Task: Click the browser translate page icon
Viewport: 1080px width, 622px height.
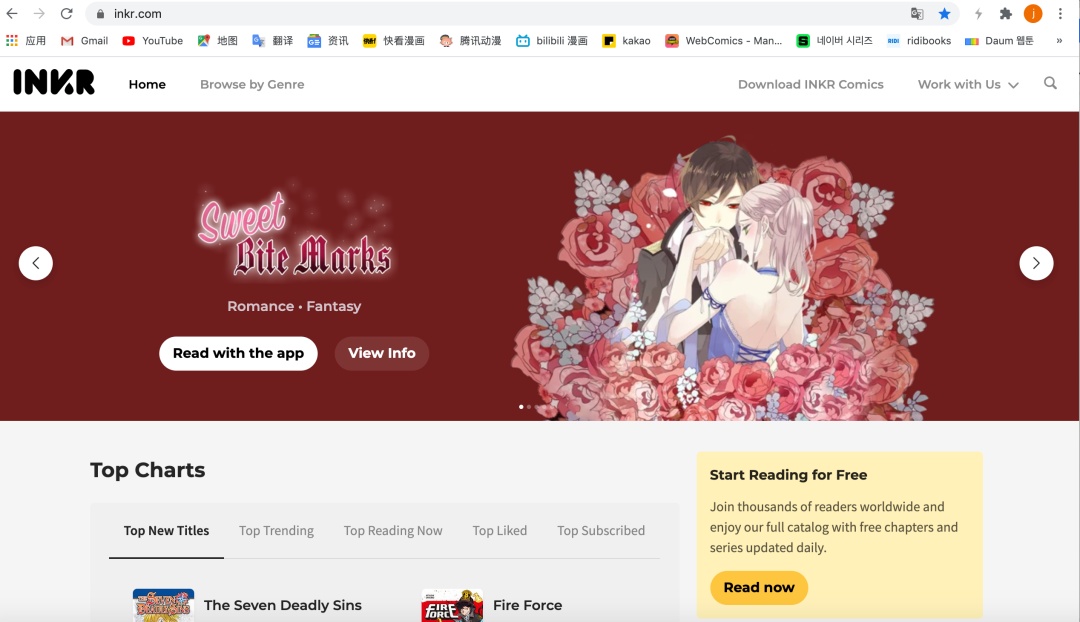Action: click(x=917, y=14)
